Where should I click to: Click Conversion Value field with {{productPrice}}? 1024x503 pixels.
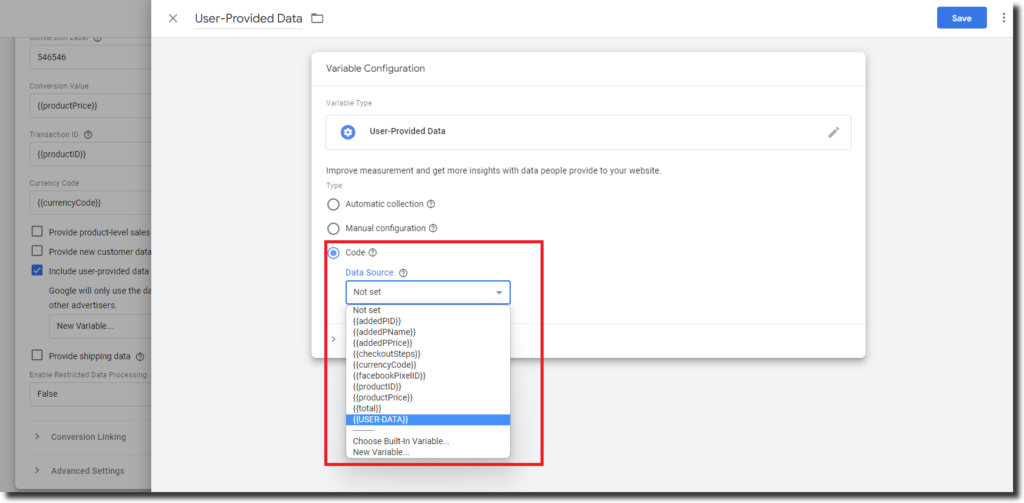pos(90,106)
